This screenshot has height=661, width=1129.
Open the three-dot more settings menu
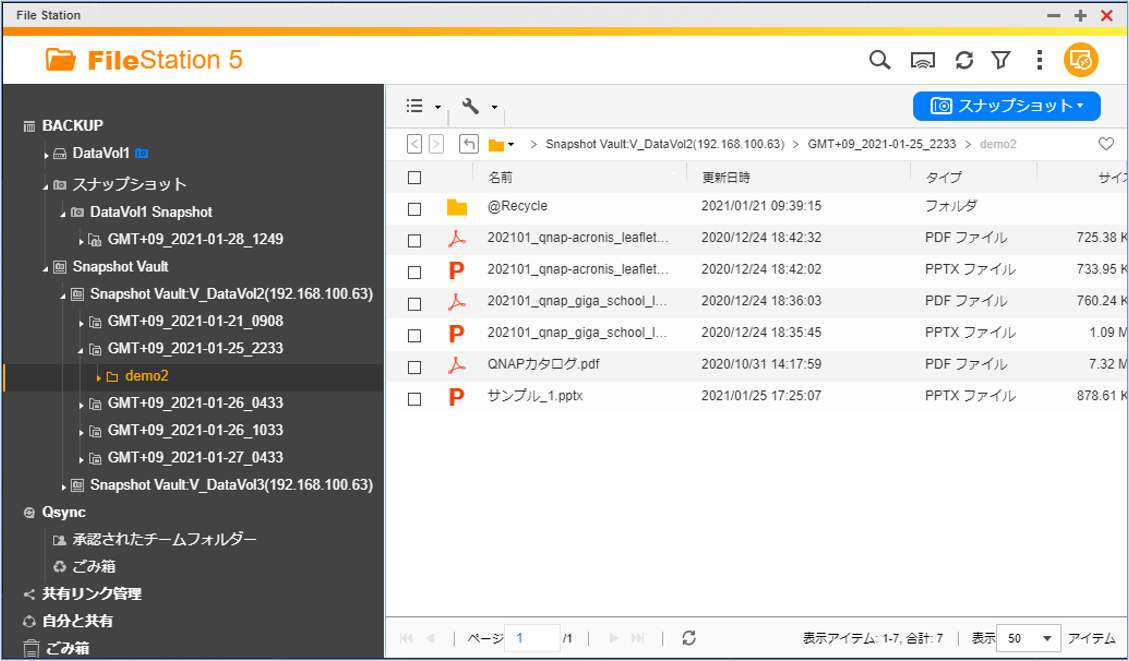pos(1039,60)
